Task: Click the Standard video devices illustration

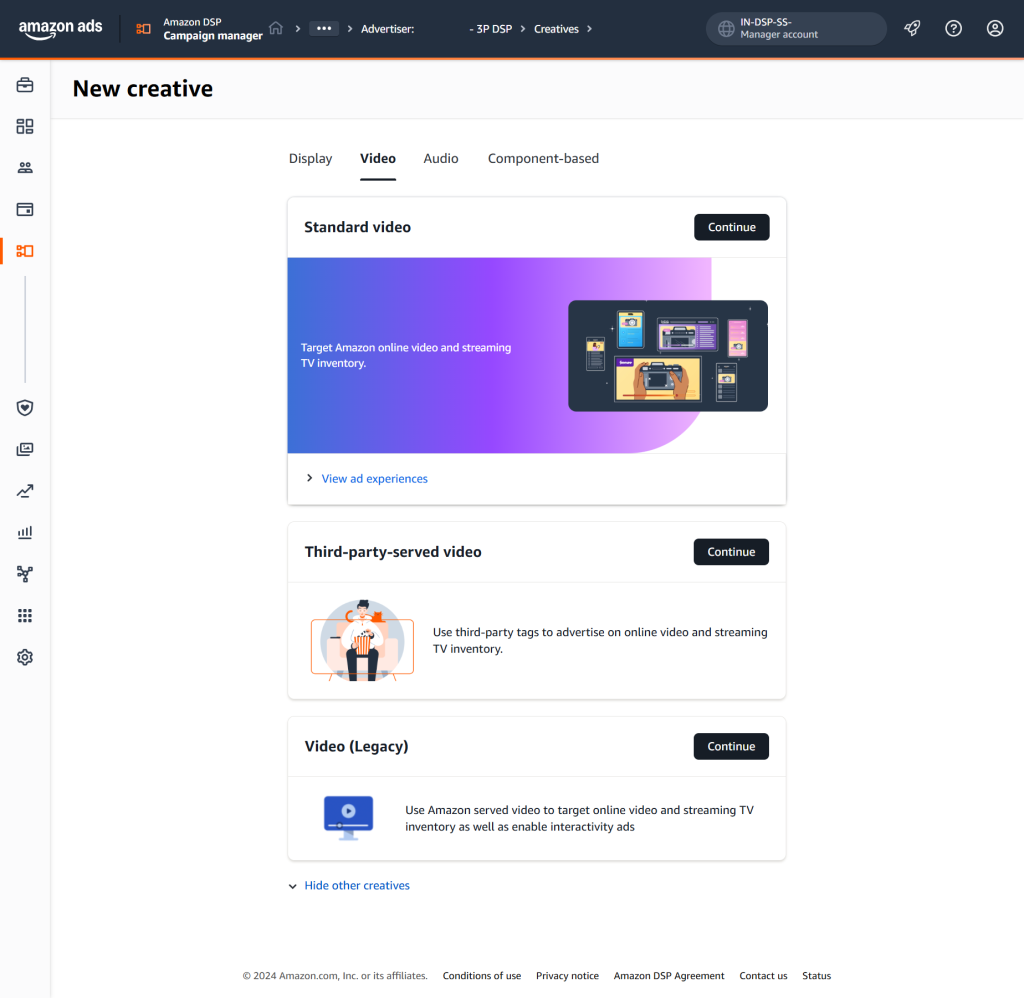Action: pos(667,356)
